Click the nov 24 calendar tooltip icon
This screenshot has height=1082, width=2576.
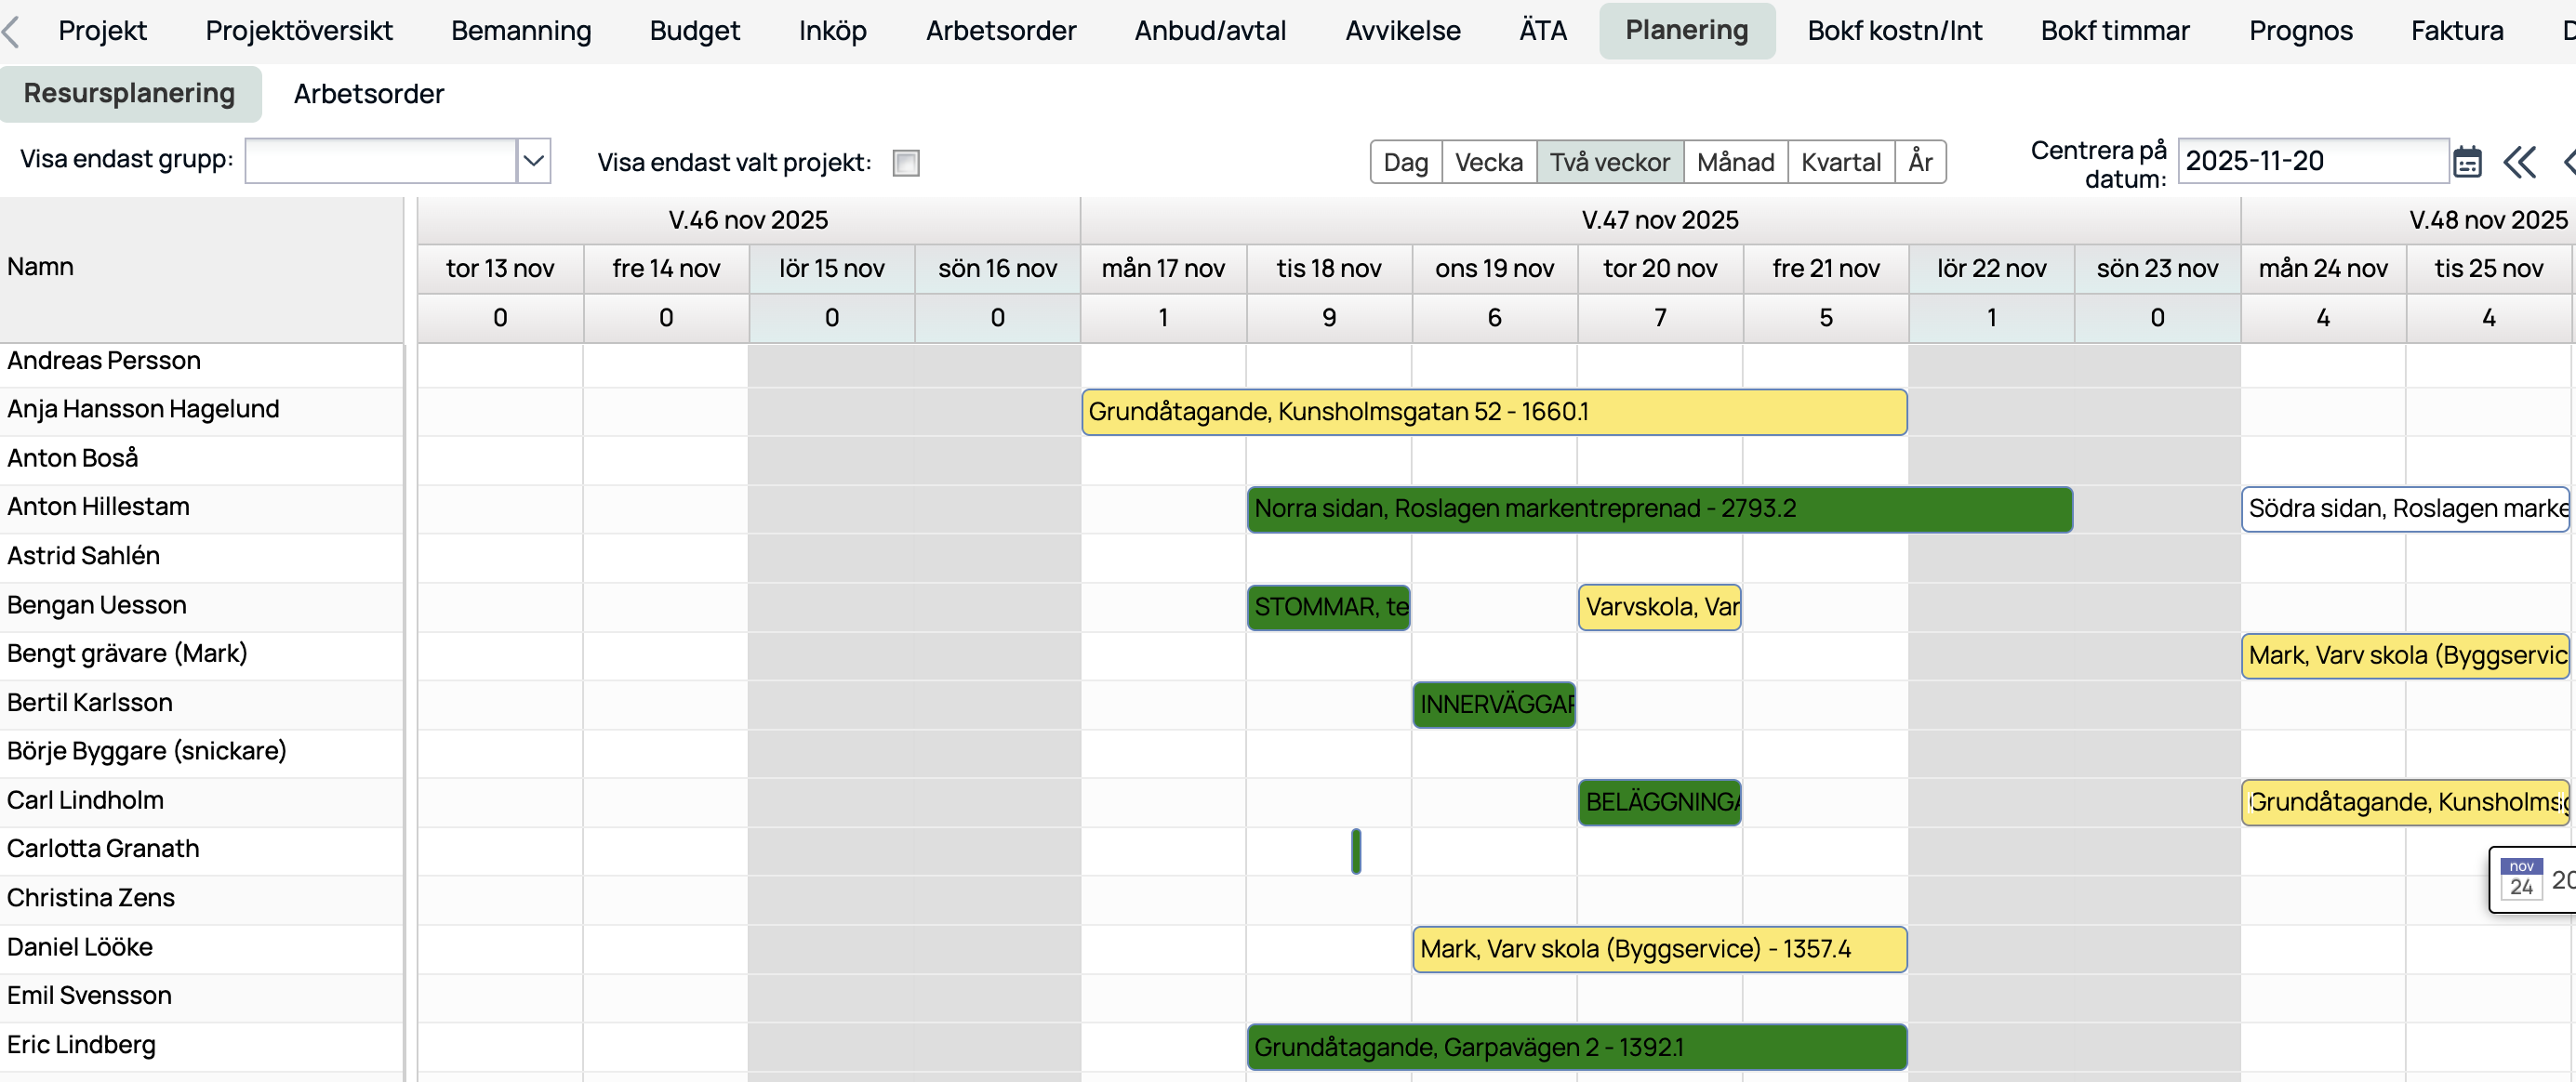click(x=2521, y=879)
